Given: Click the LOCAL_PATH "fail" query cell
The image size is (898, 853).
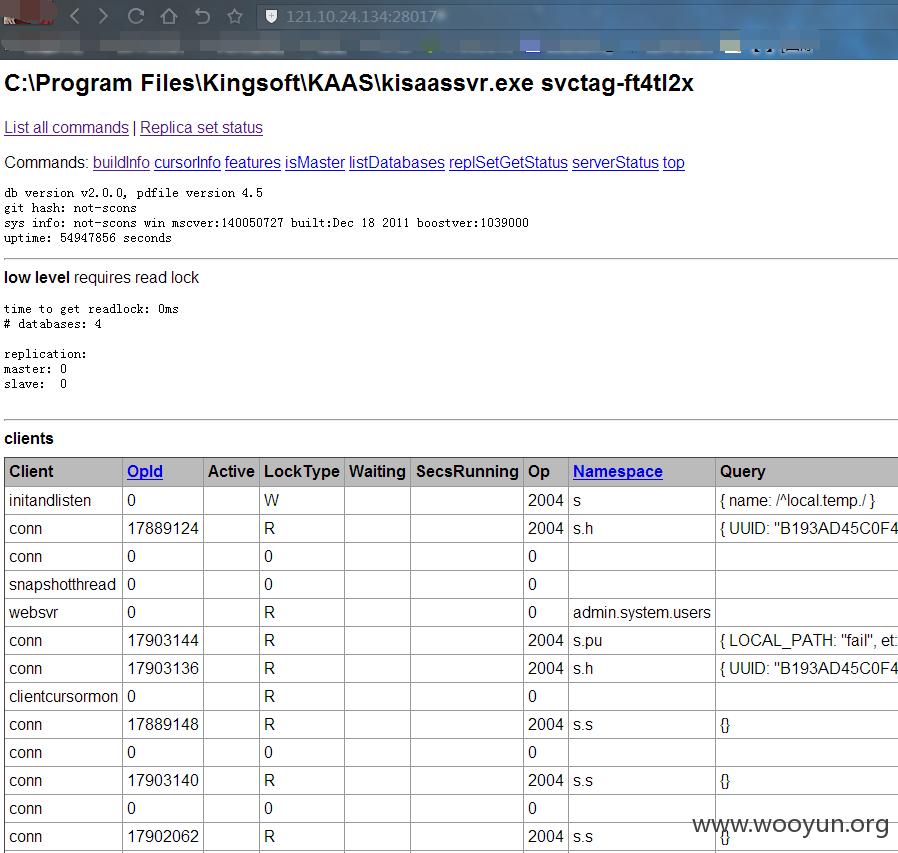Looking at the screenshot, I should [807, 640].
